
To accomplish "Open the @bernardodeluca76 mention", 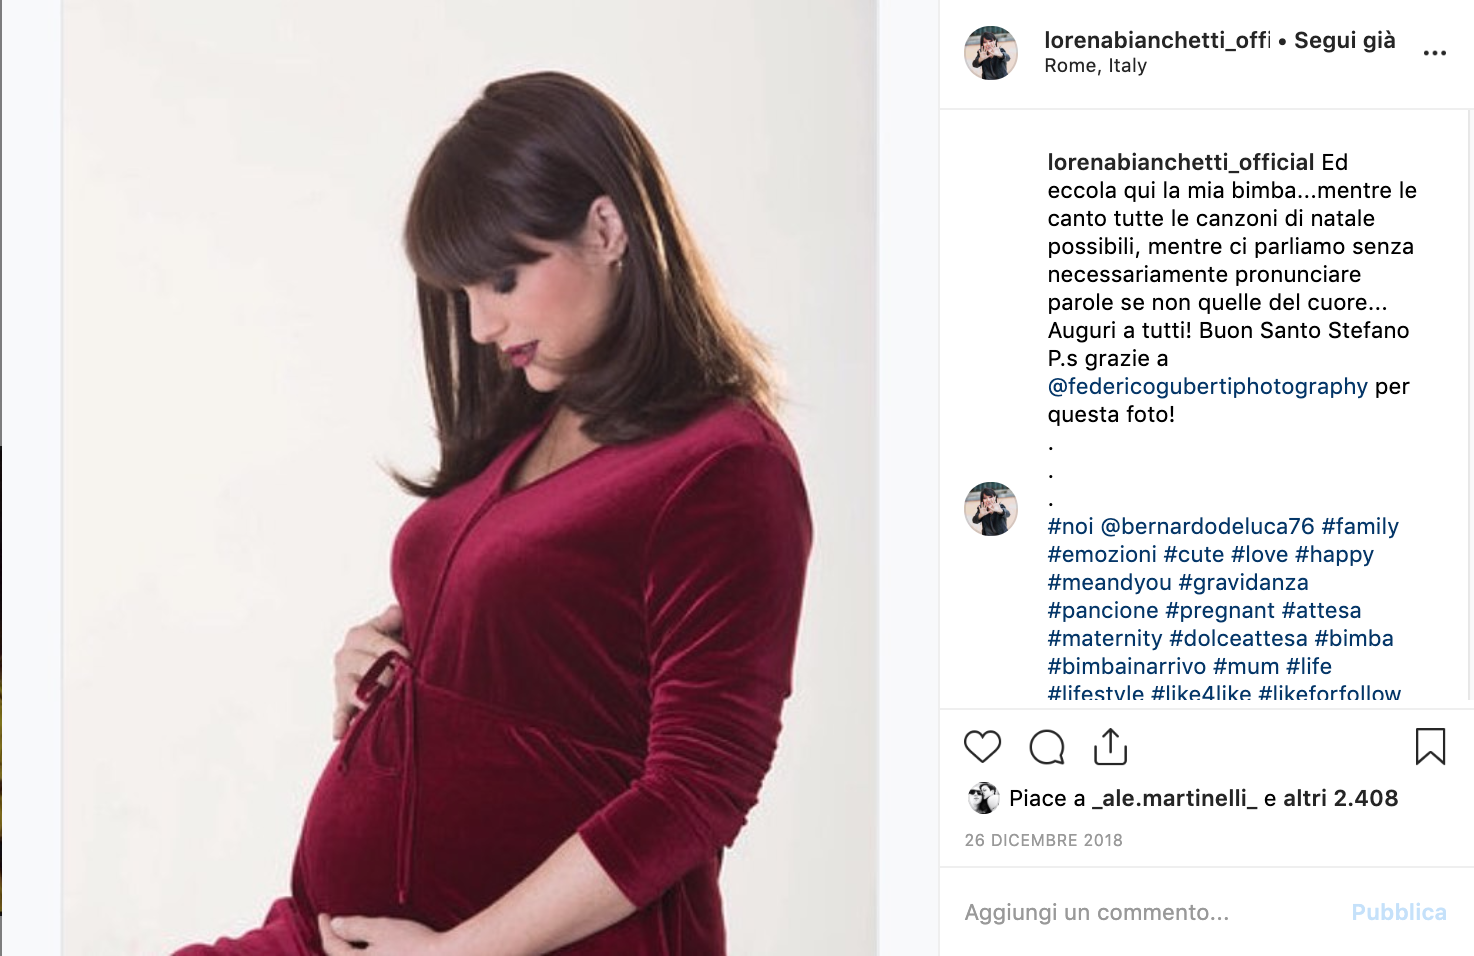I will coord(1207,526).
